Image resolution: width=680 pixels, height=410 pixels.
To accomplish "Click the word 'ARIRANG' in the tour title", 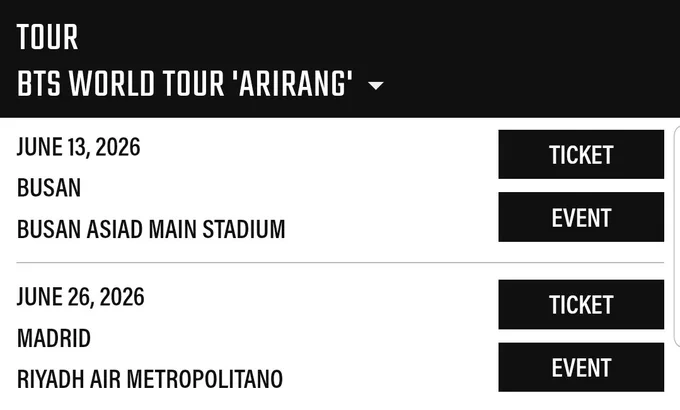I will 295,83.
